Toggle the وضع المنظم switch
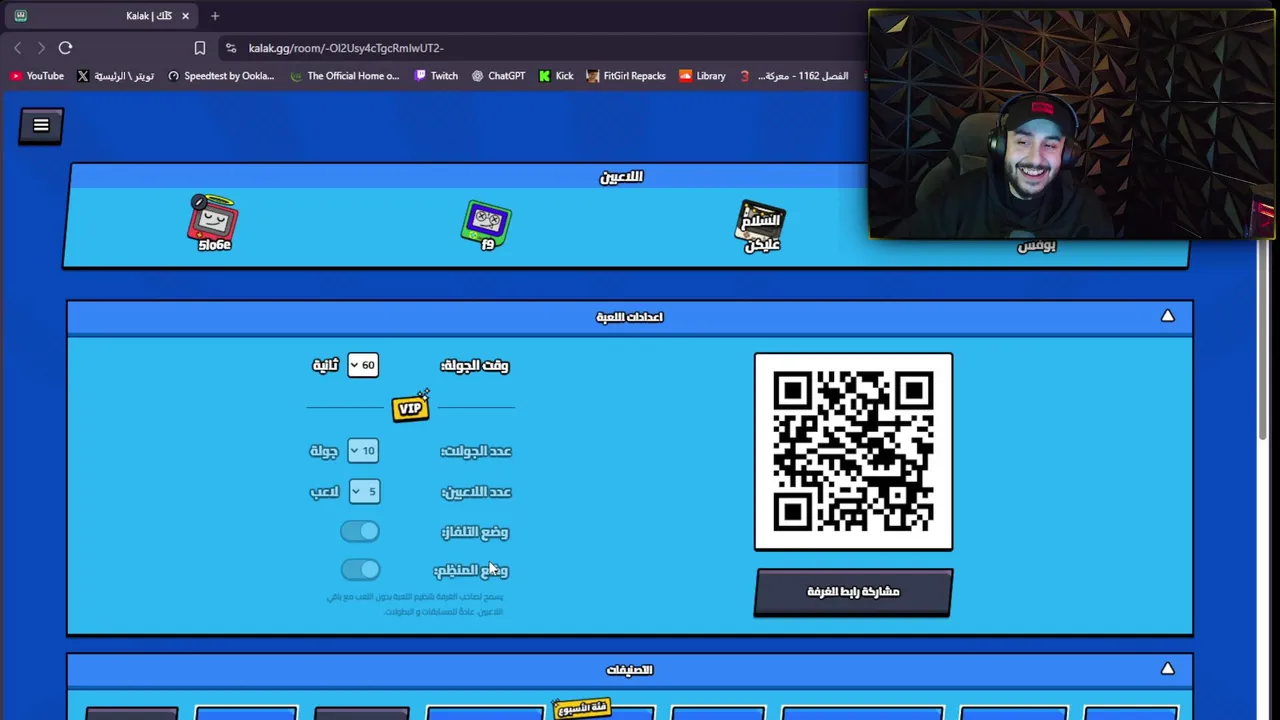 point(360,569)
